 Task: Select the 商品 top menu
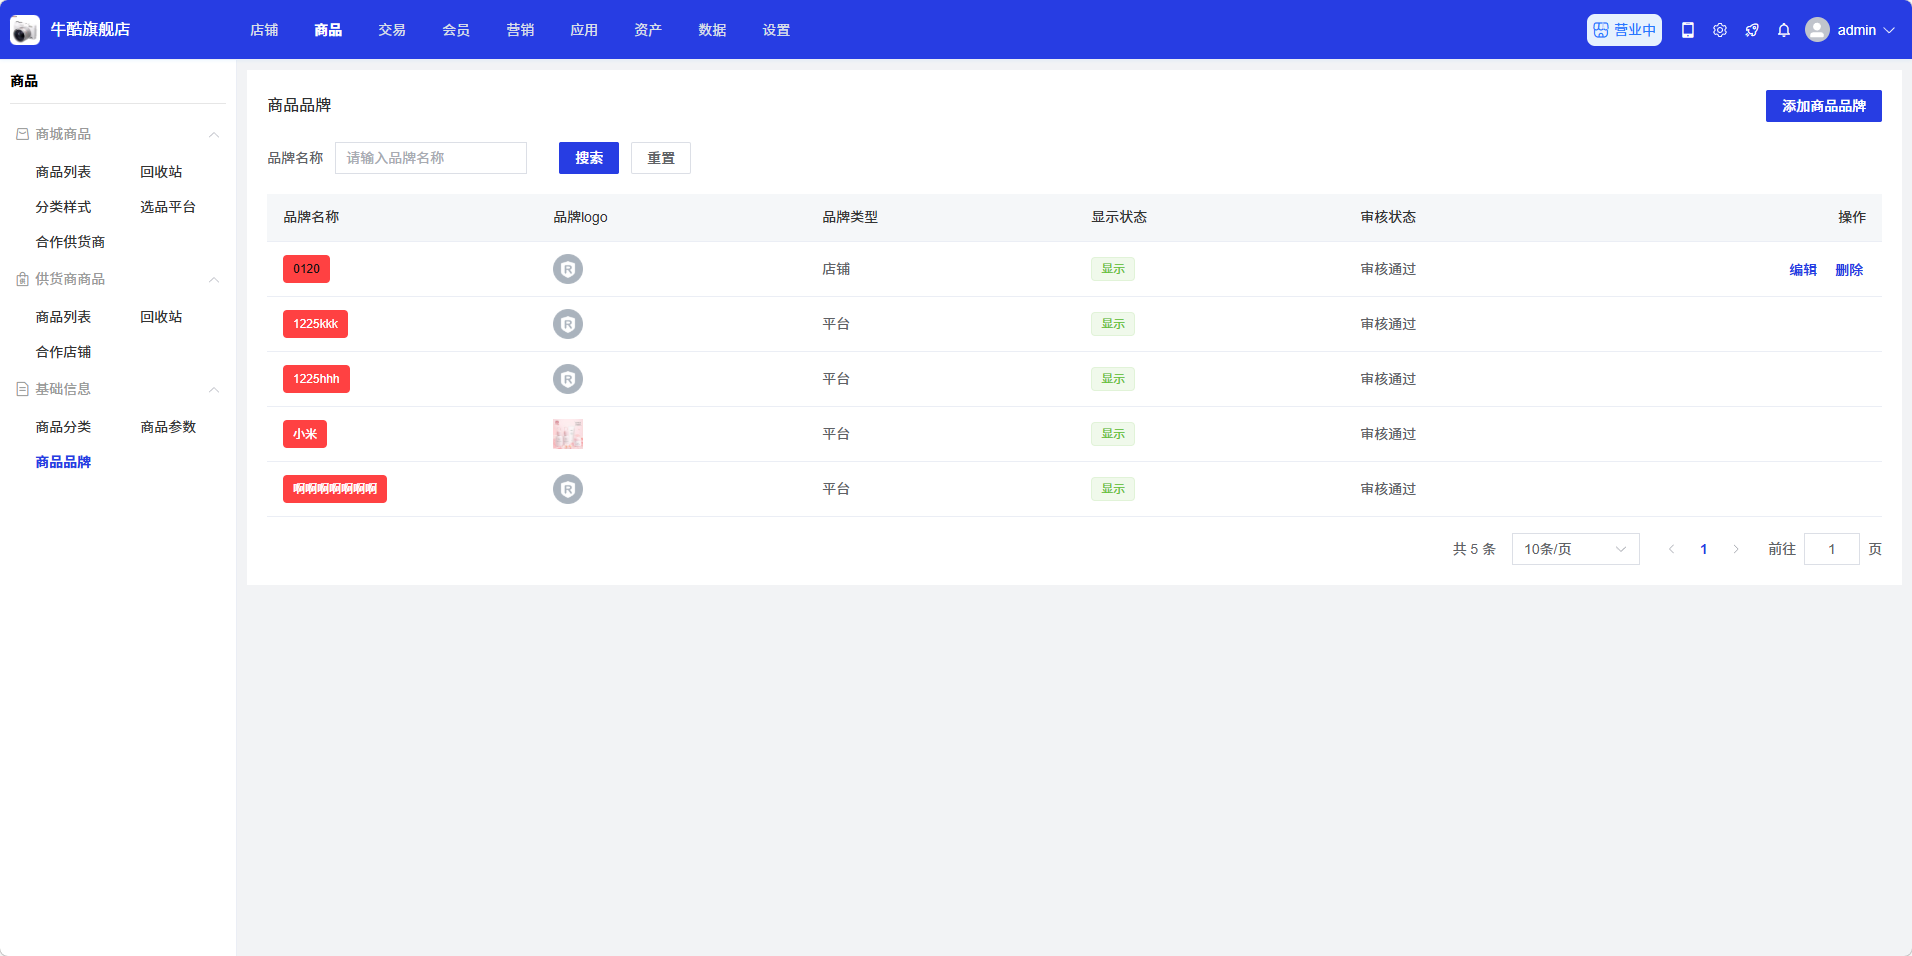[328, 30]
